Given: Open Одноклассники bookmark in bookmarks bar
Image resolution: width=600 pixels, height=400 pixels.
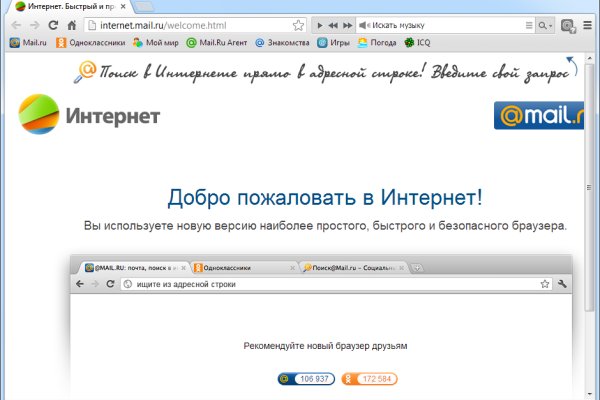Looking at the screenshot, I should 90,43.
